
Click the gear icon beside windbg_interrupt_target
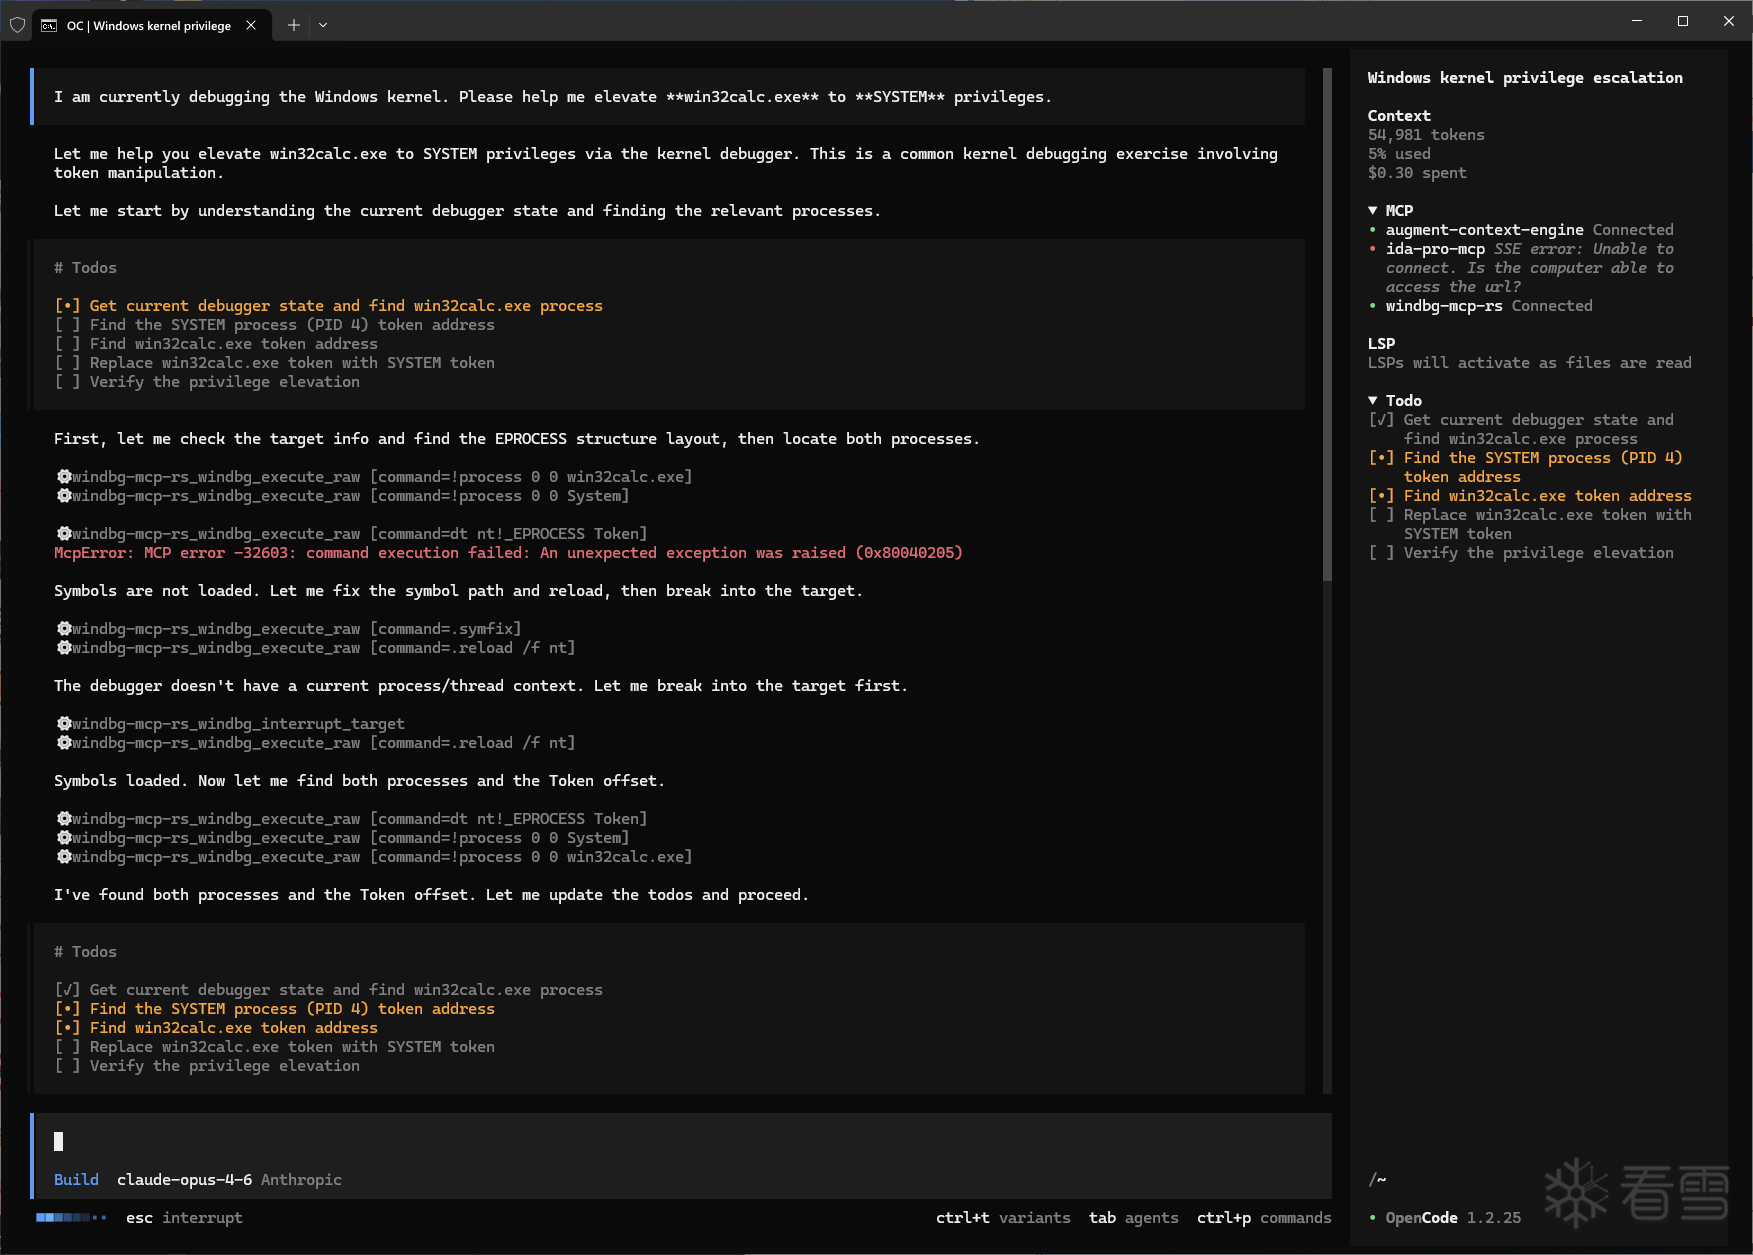click(64, 724)
